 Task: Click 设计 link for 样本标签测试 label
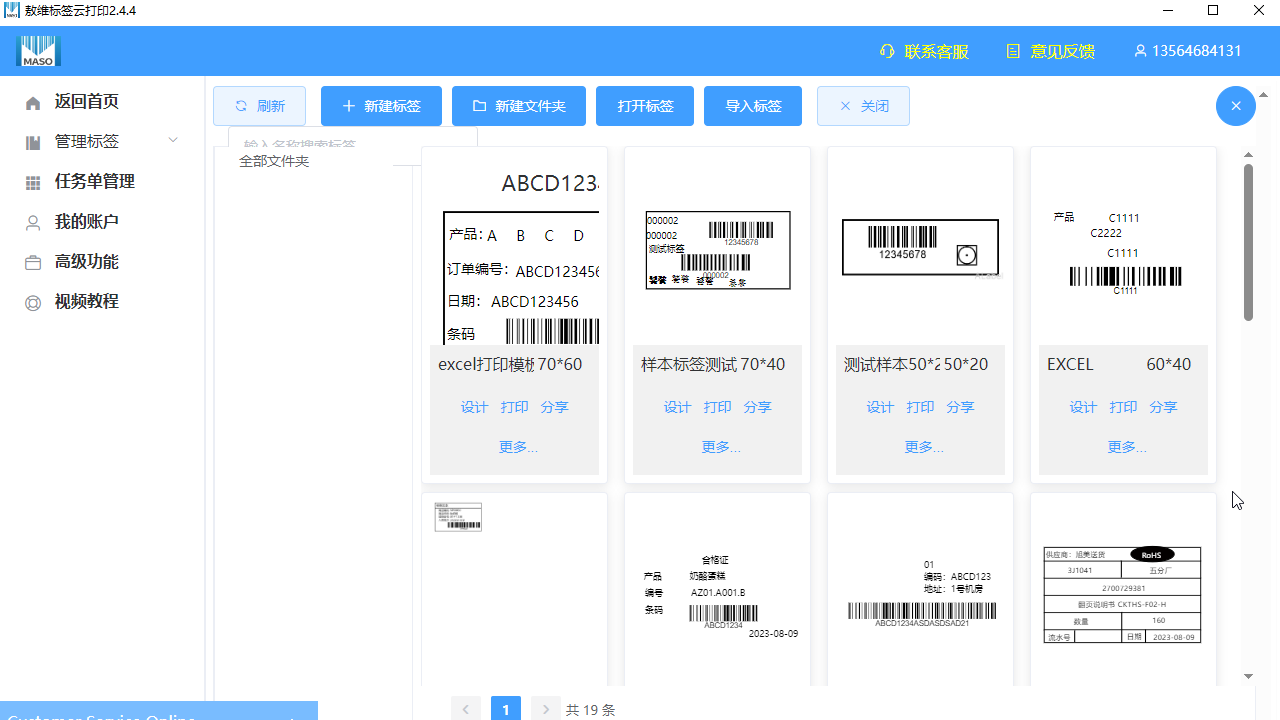[x=677, y=407]
